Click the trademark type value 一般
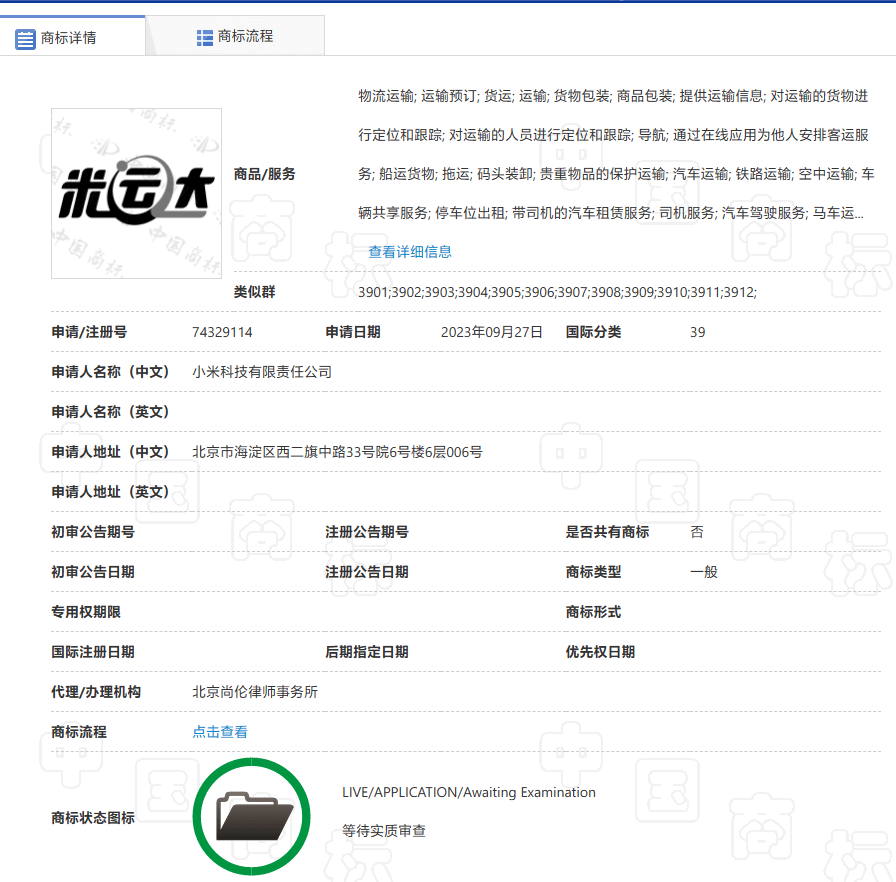The height and width of the screenshot is (882, 896). (x=704, y=572)
